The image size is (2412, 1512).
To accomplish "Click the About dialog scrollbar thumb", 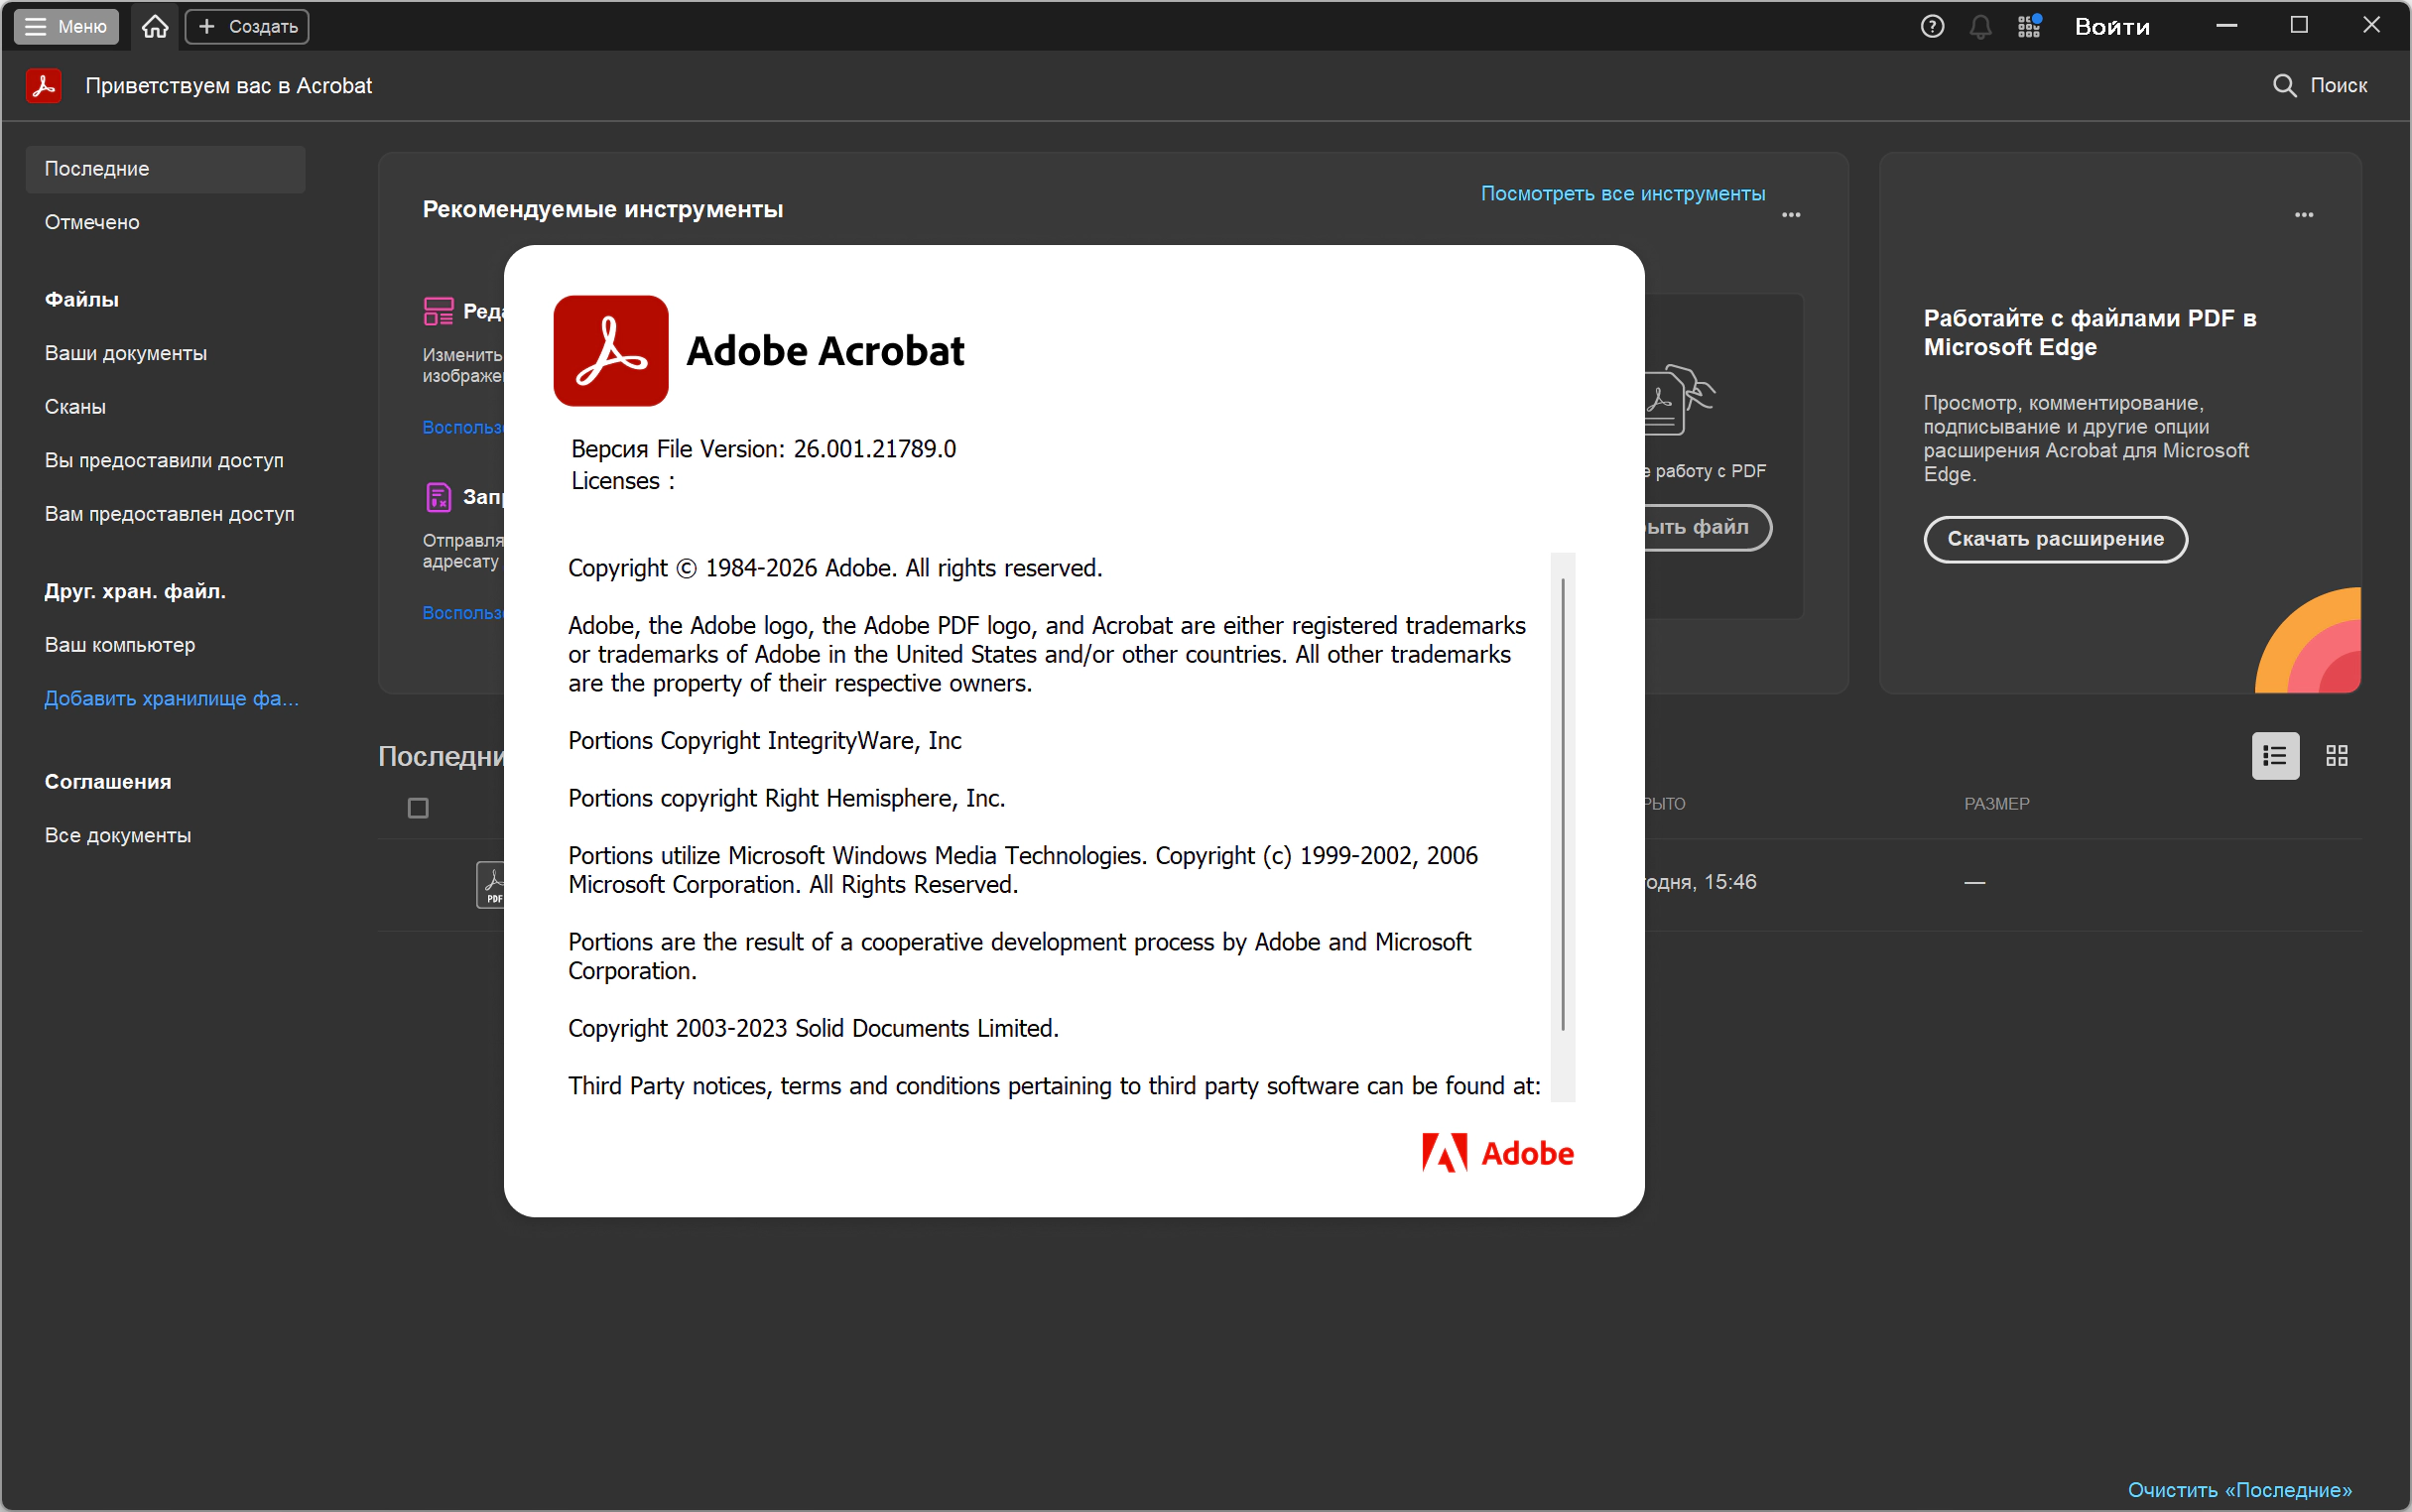I will tap(1562, 804).
